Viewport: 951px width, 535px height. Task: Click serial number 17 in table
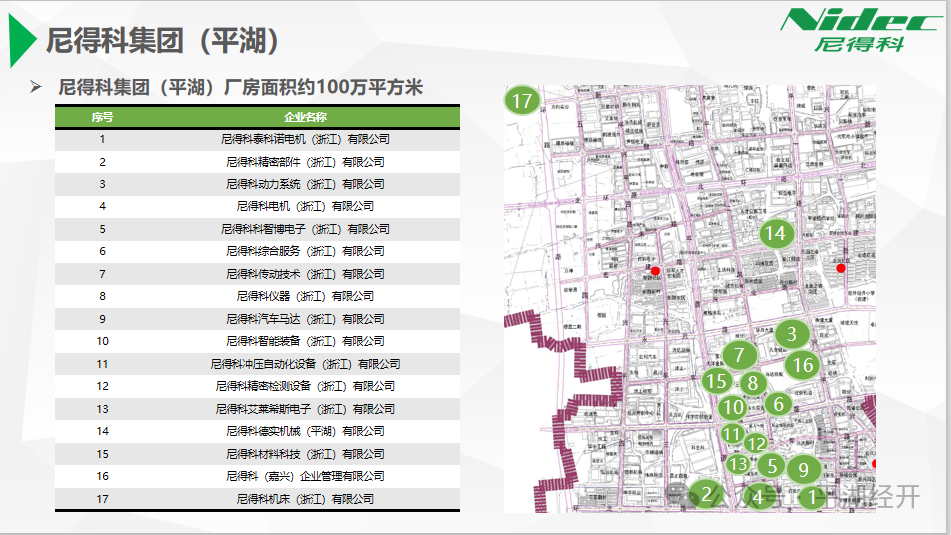click(102, 499)
